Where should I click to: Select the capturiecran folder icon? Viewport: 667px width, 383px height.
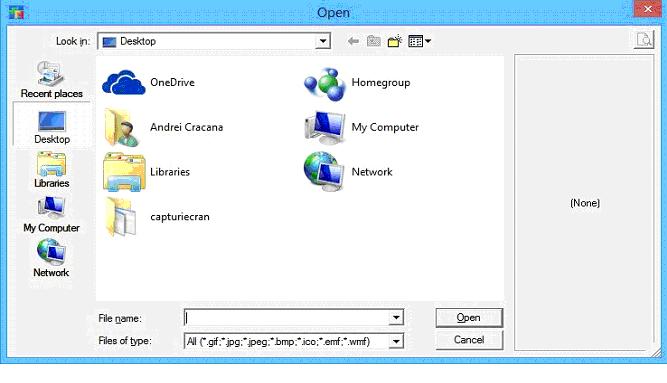click(122, 217)
